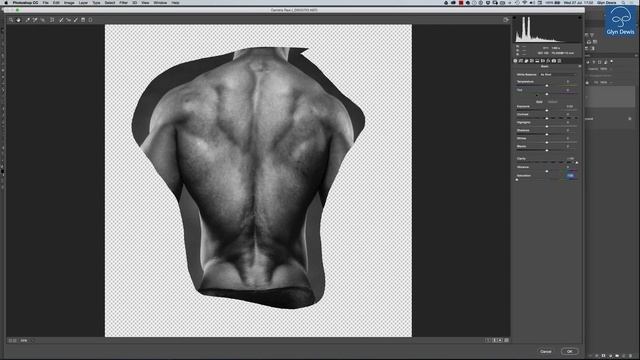Click the highlighted Saturation value field
The image size is (640, 360).
click(x=570, y=176)
